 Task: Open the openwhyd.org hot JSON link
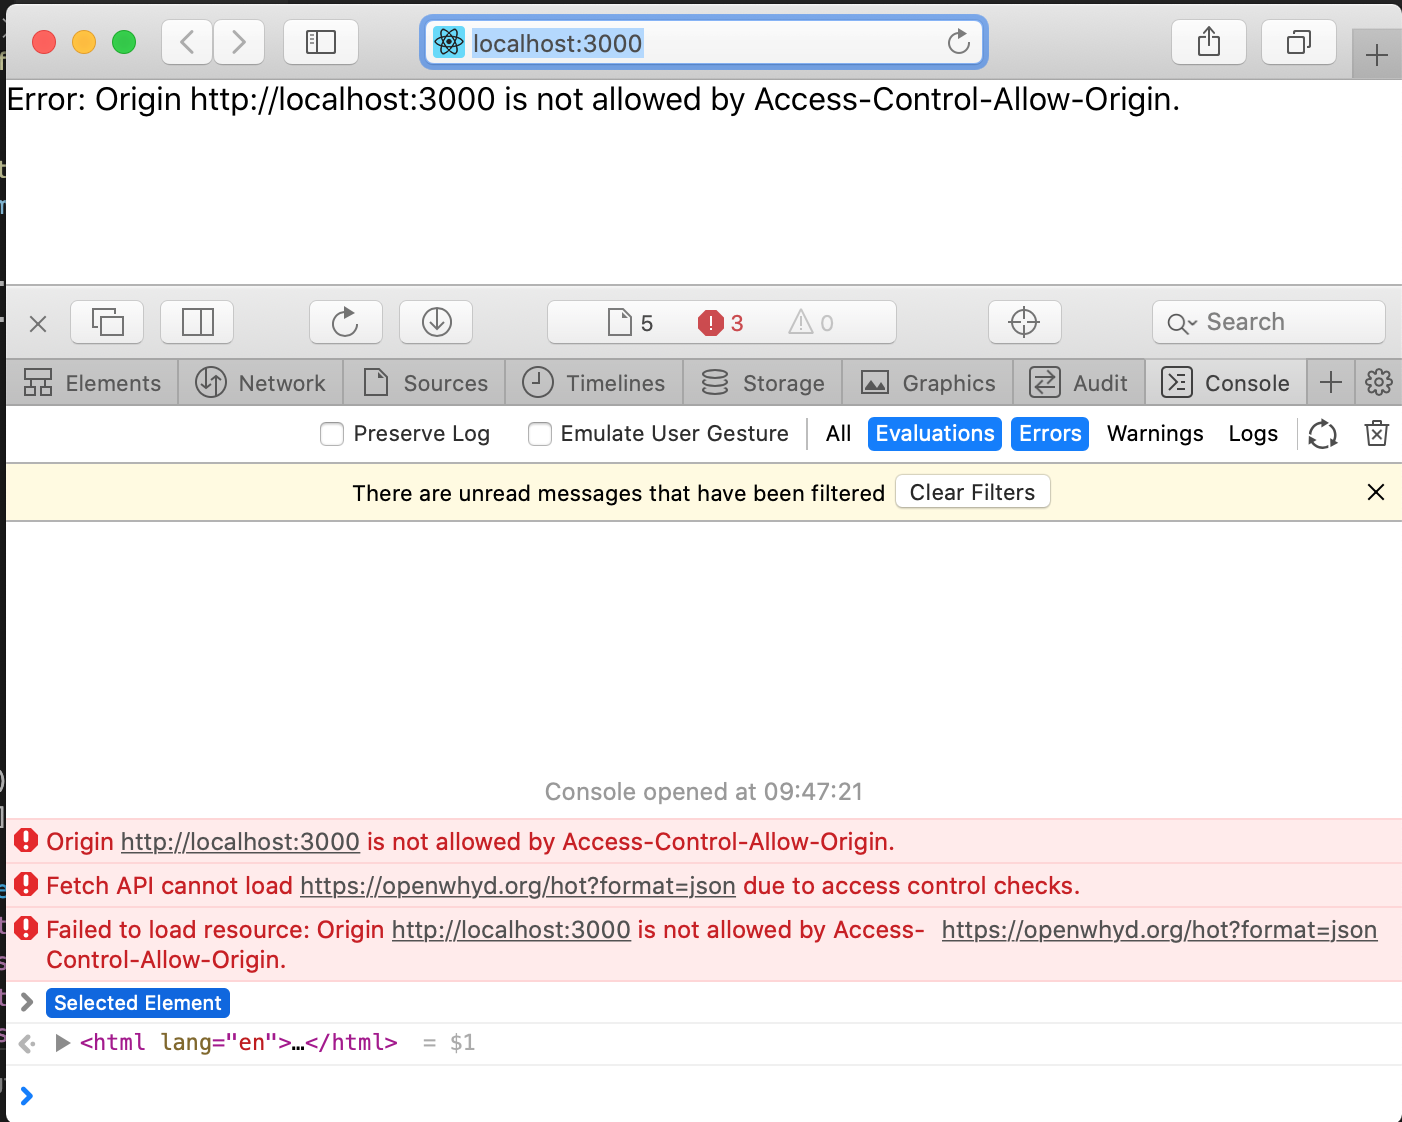tap(1158, 929)
